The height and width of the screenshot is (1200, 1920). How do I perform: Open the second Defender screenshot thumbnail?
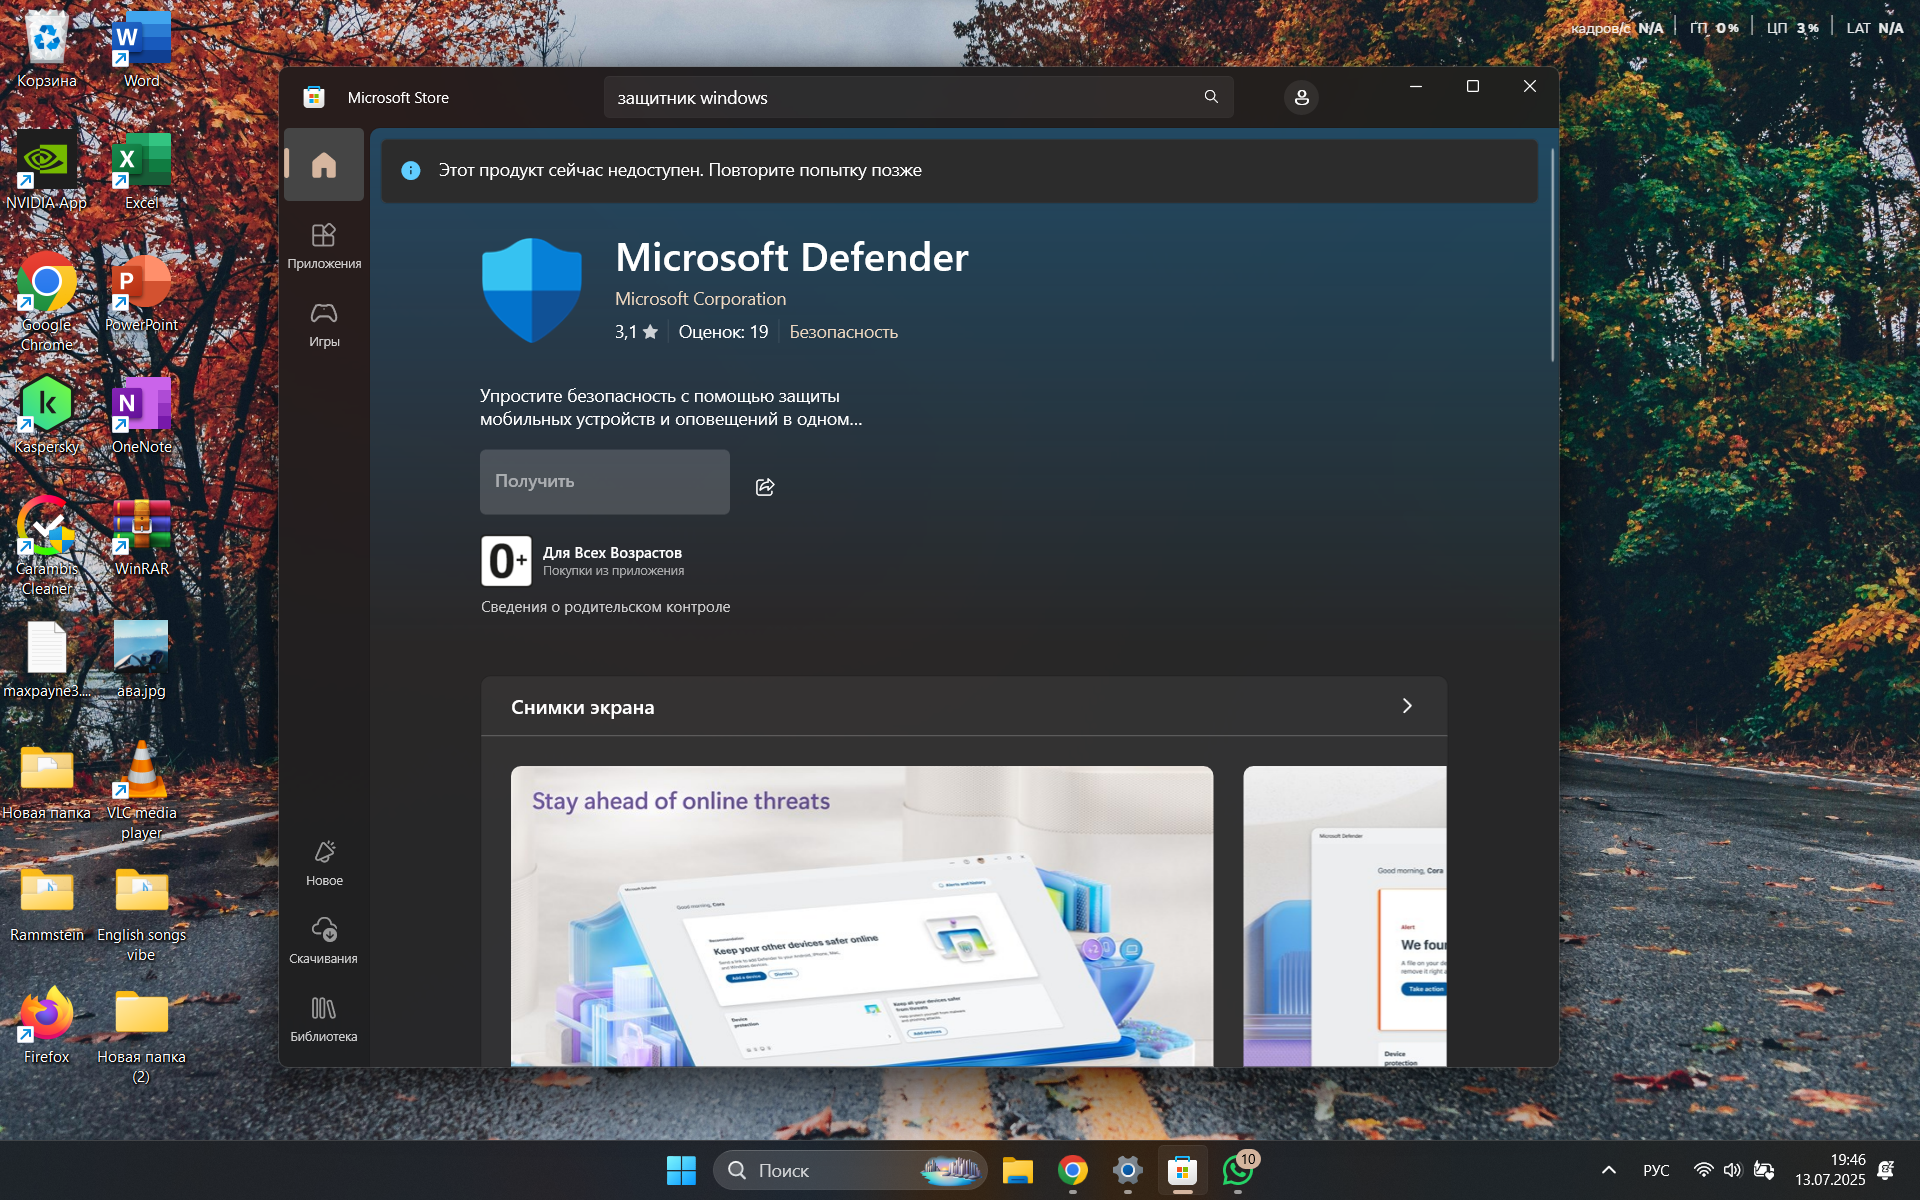tap(1345, 916)
